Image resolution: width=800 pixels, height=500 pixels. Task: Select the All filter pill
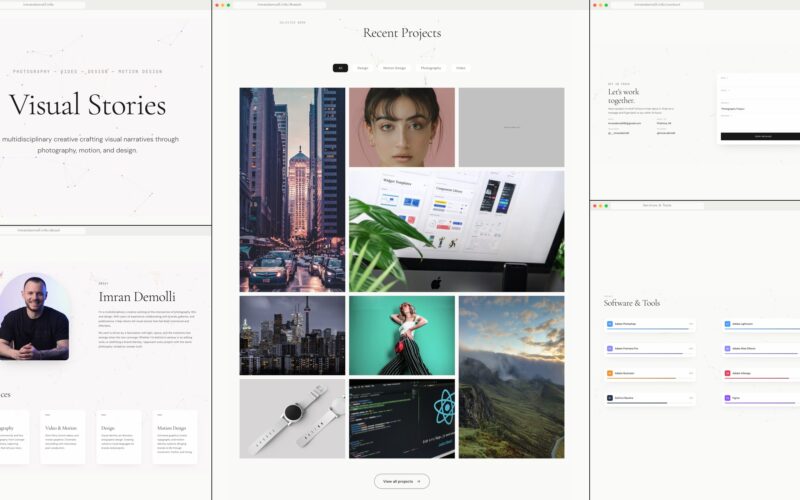[x=340, y=68]
